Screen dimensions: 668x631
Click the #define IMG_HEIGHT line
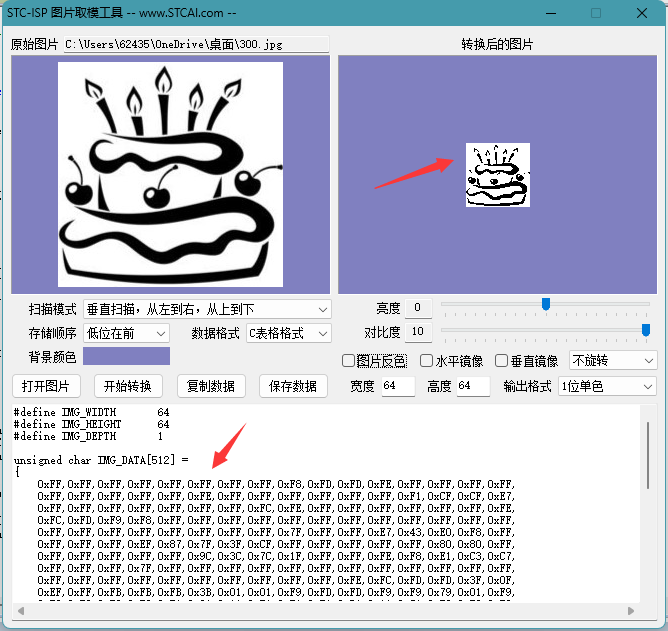coord(91,424)
